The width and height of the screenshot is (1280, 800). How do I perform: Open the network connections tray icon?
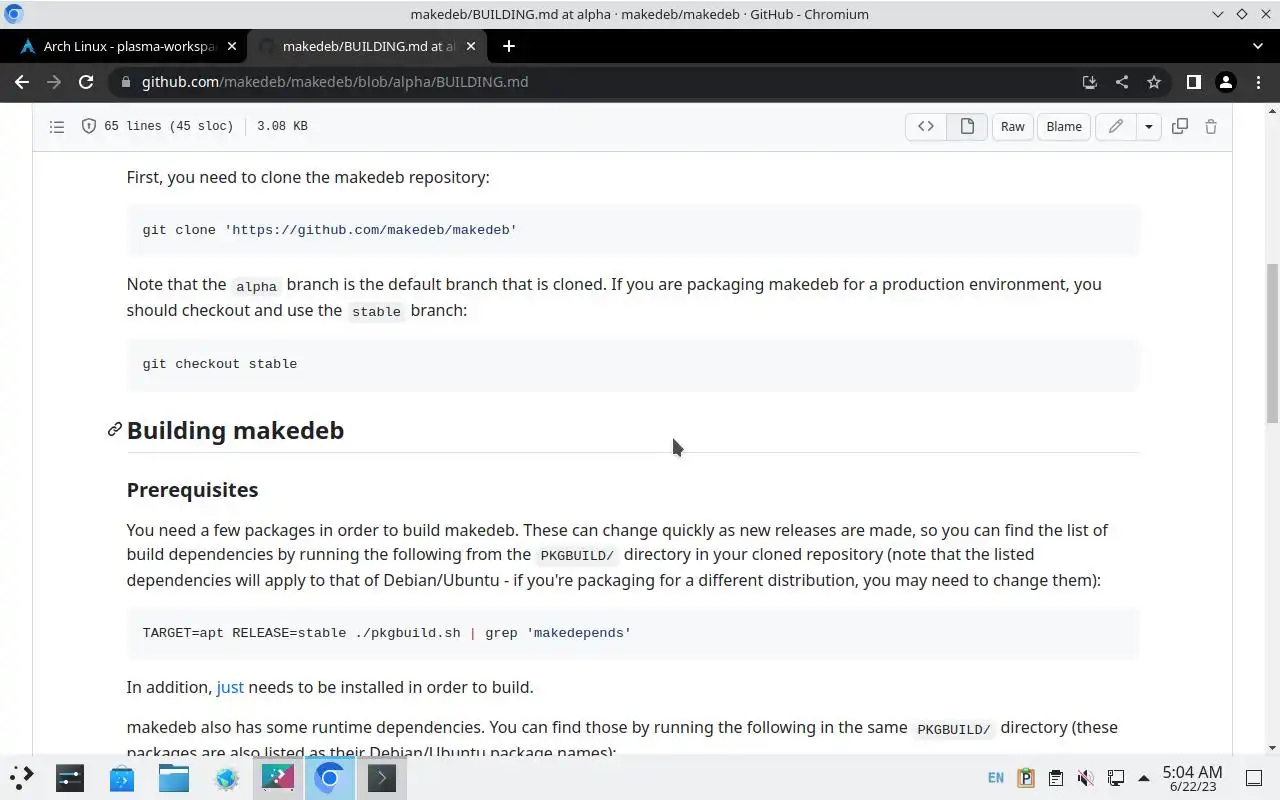coord(1115,777)
